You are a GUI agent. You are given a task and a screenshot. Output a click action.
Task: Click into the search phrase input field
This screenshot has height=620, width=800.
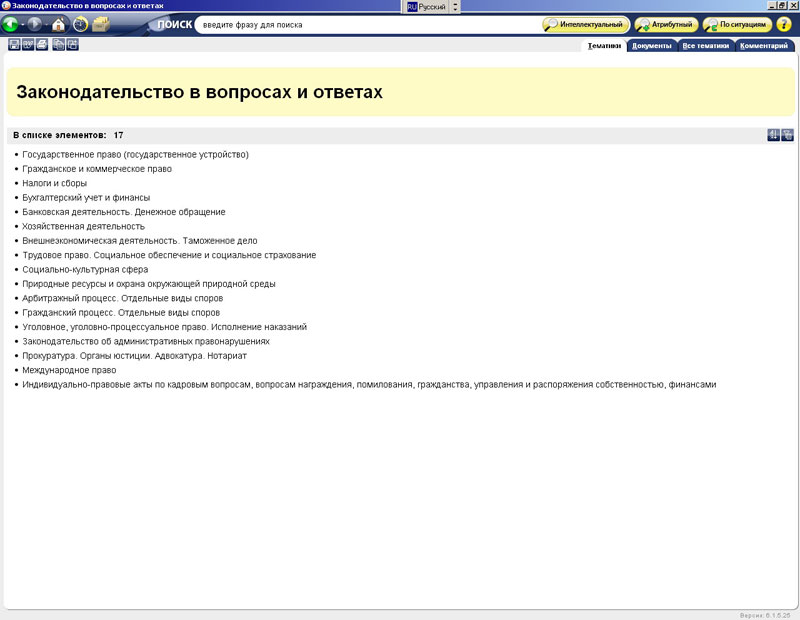point(365,24)
